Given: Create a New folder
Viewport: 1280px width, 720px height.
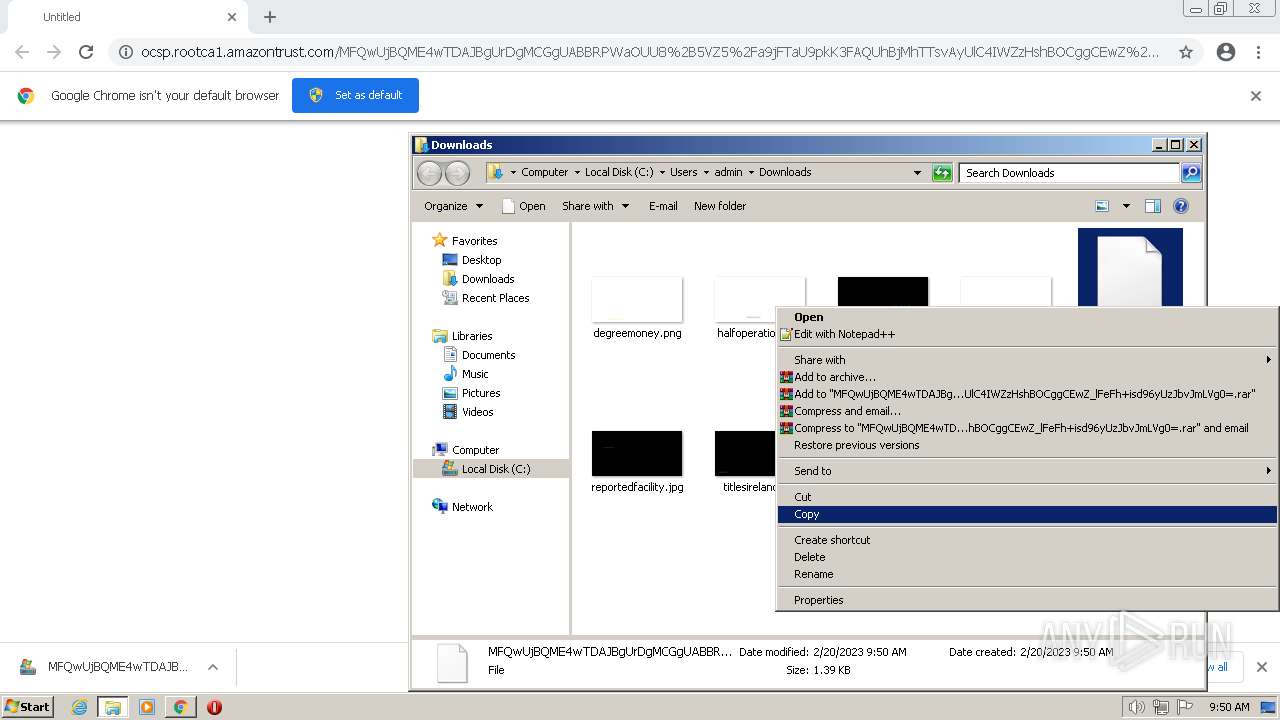Looking at the screenshot, I should click(x=720, y=206).
